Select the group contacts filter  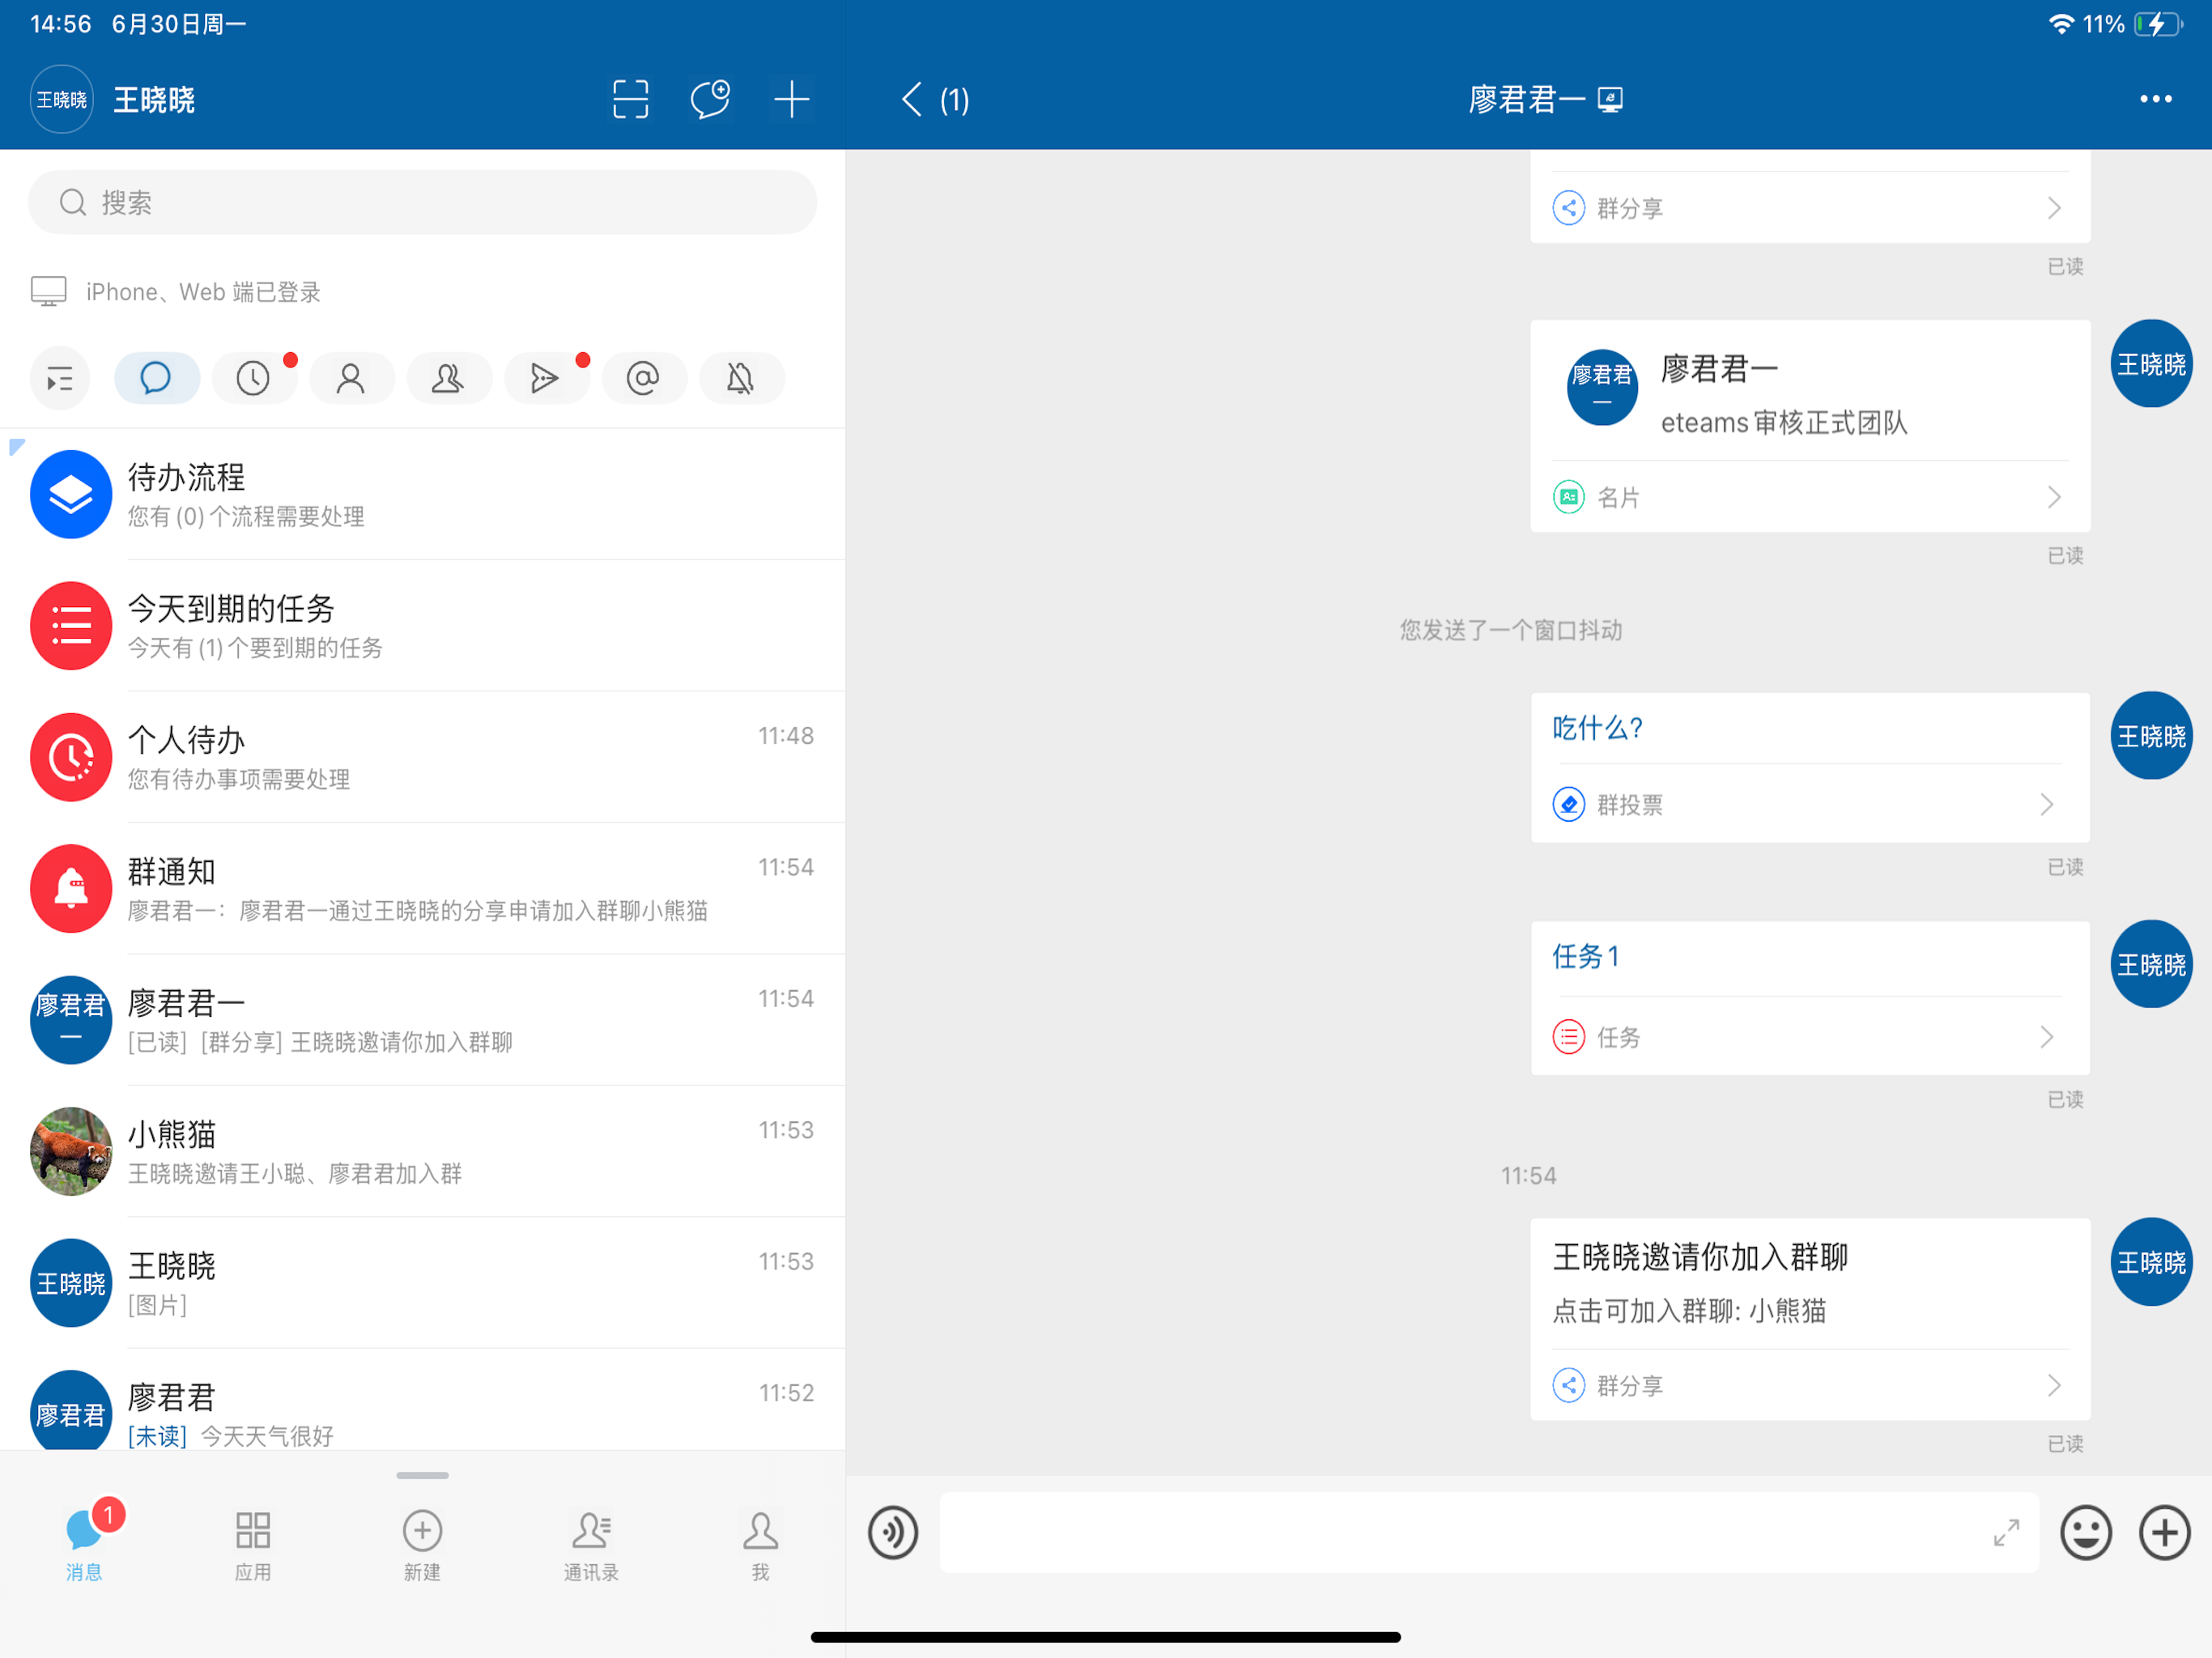coord(448,378)
